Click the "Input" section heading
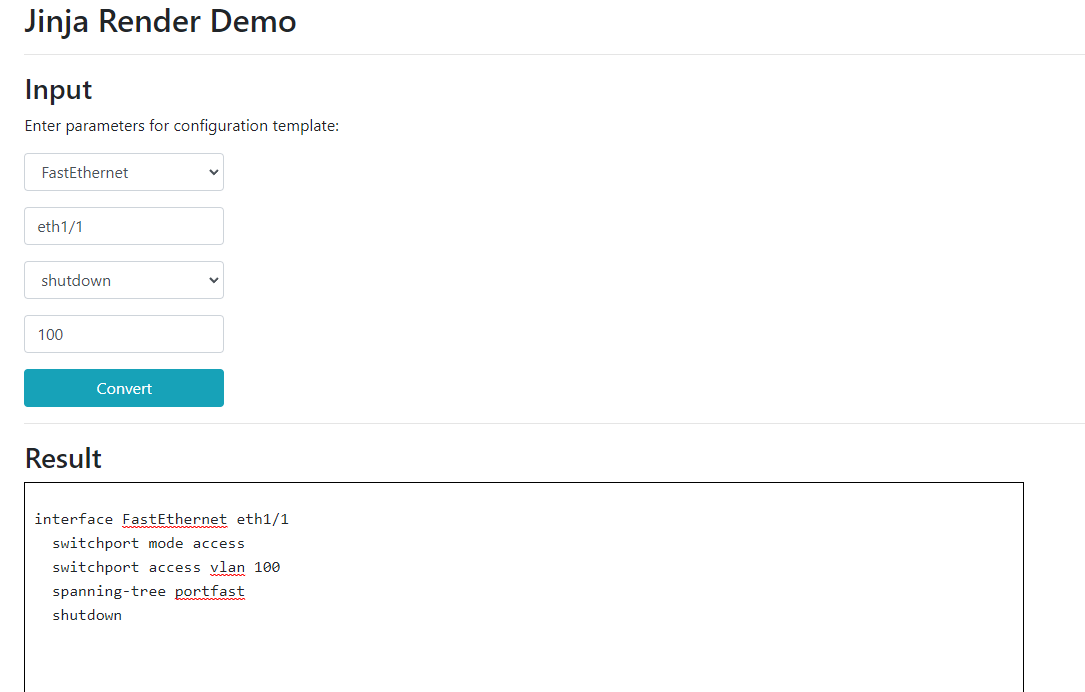The image size is (1085, 692). pyautogui.click(x=58, y=90)
